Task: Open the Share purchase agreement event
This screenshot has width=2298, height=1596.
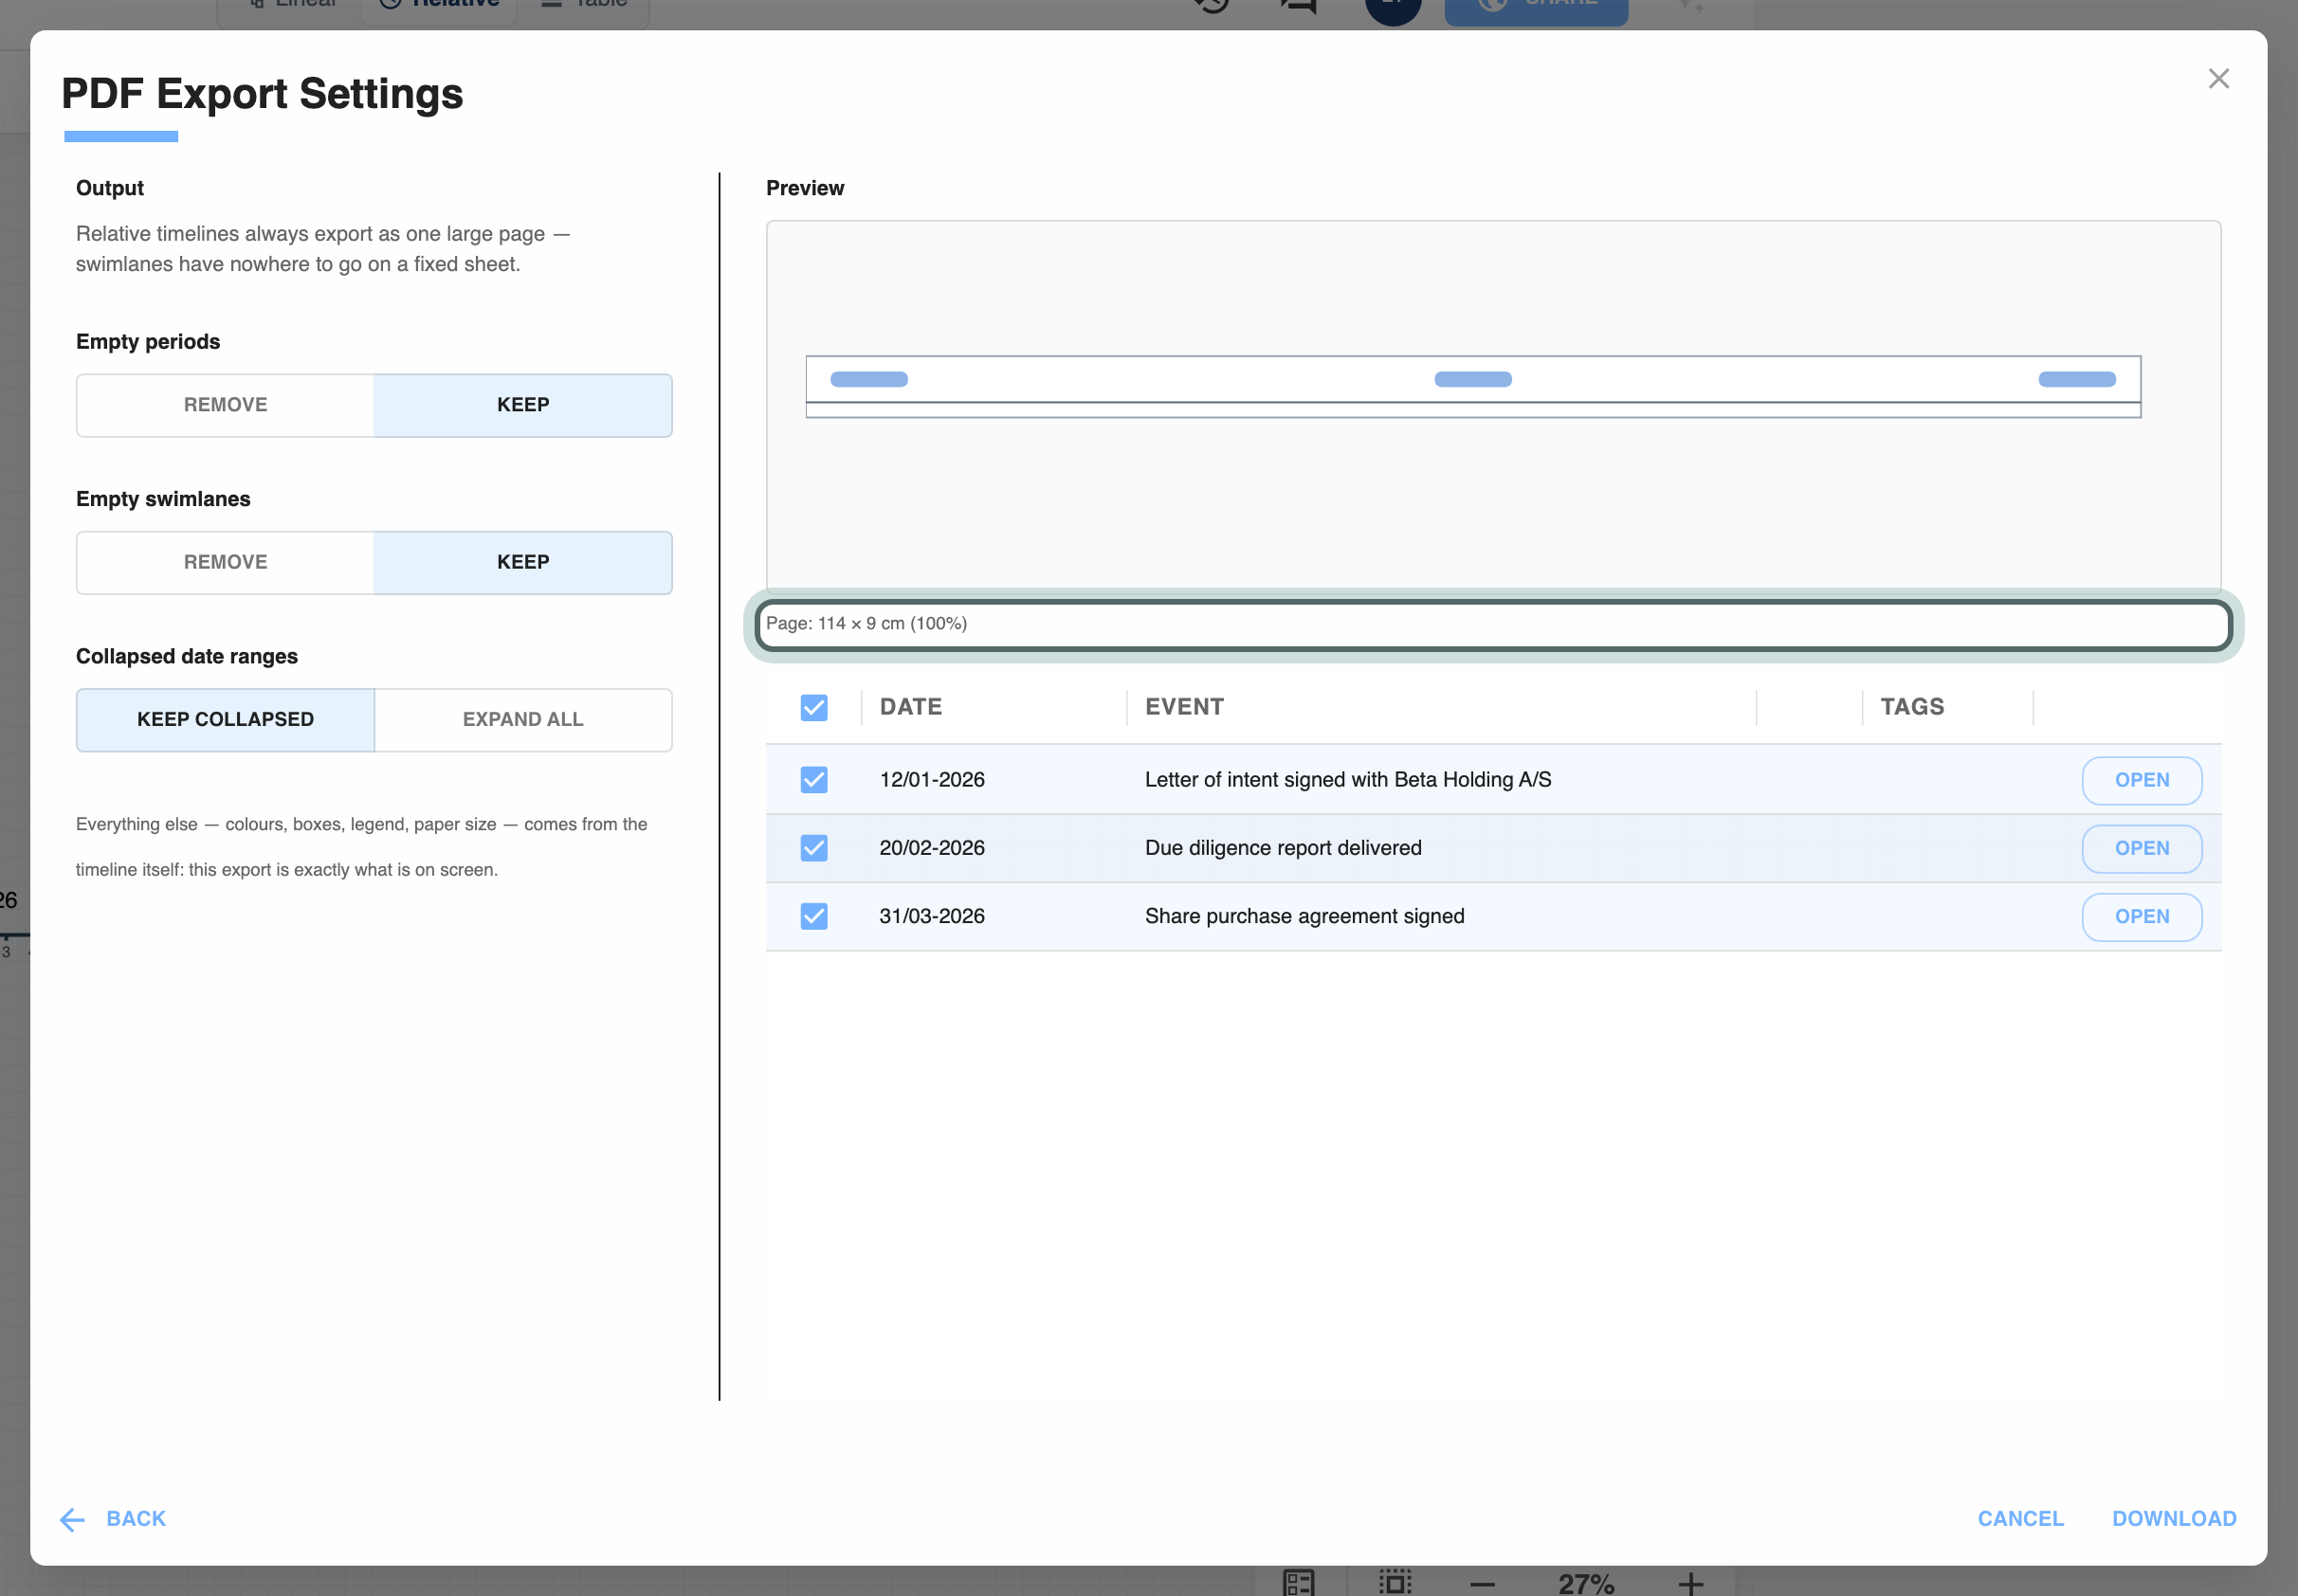Action: click(2141, 916)
